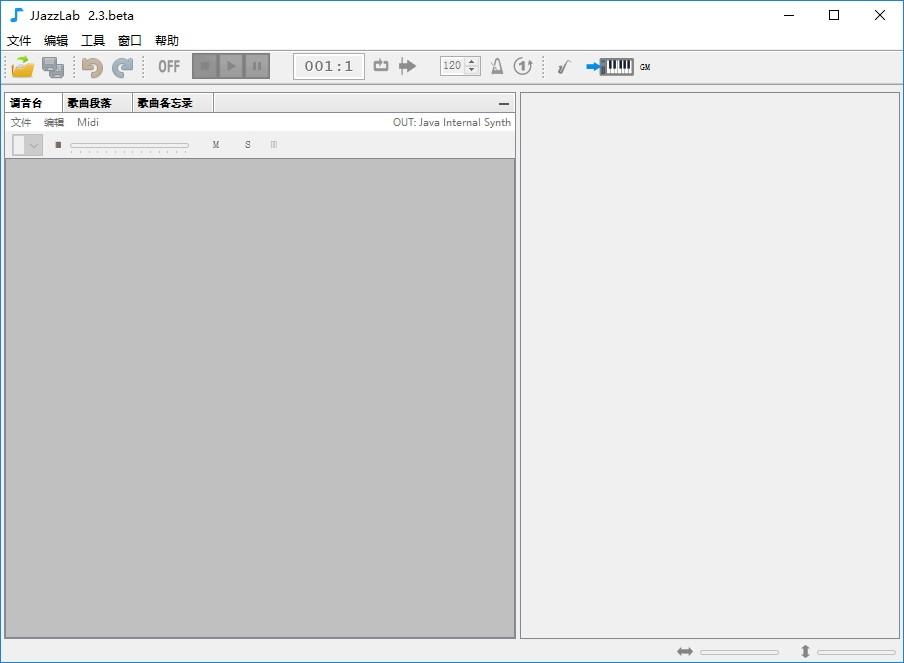The height and width of the screenshot is (663, 904).
Task: Click the mixer M mute button
Action: [x=216, y=145]
